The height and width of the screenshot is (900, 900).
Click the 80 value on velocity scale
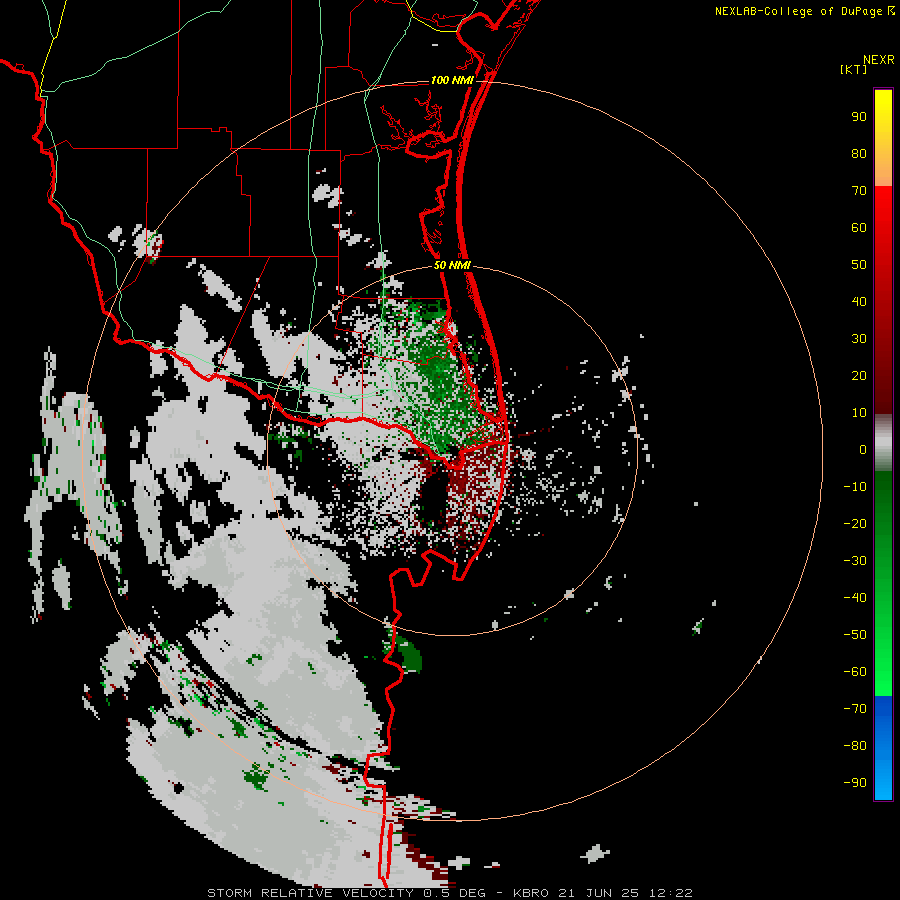(x=859, y=154)
